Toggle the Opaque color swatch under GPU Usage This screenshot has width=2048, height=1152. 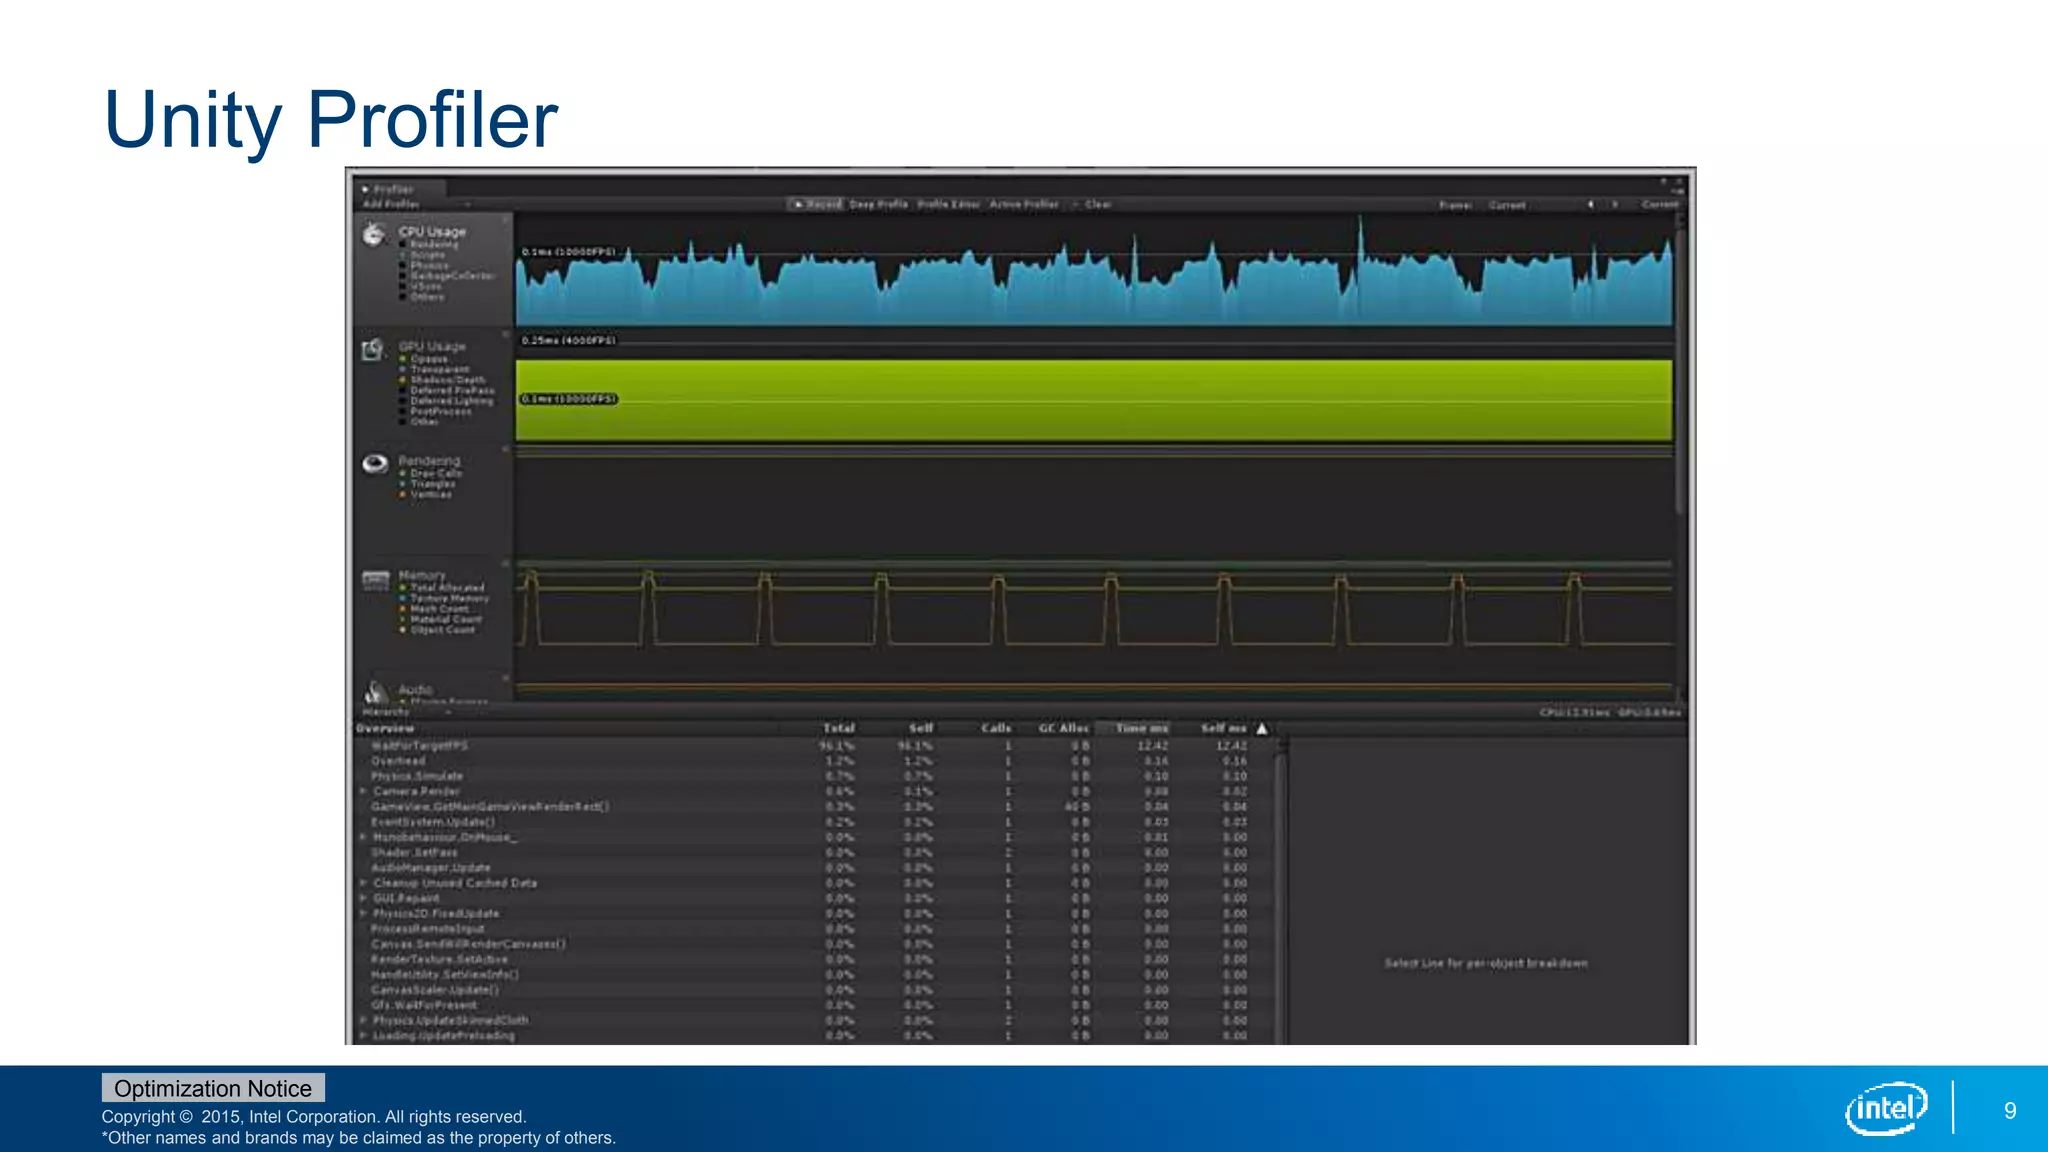tap(403, 359)
